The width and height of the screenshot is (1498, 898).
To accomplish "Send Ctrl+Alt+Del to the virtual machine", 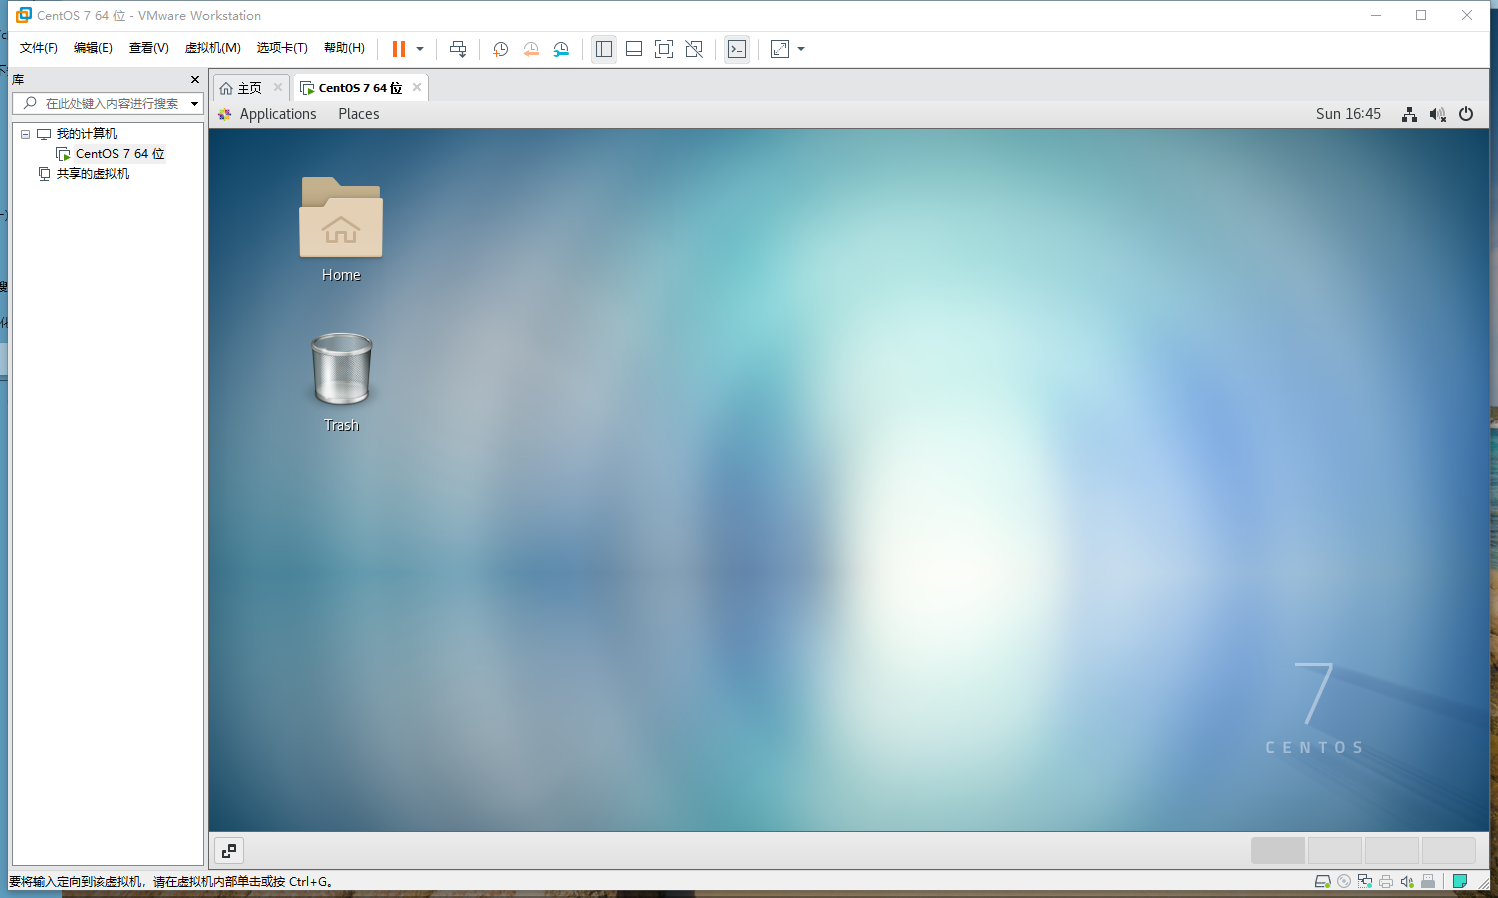I will [x=458, y=49].
